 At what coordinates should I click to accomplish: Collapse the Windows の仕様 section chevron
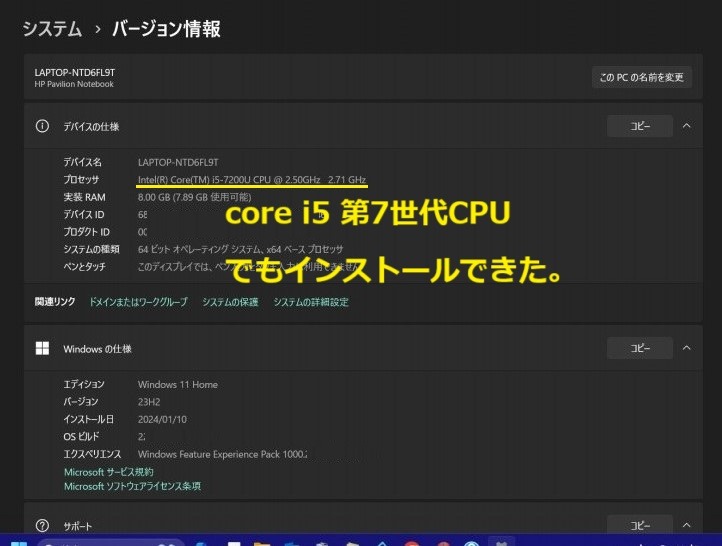pos(687,348)
